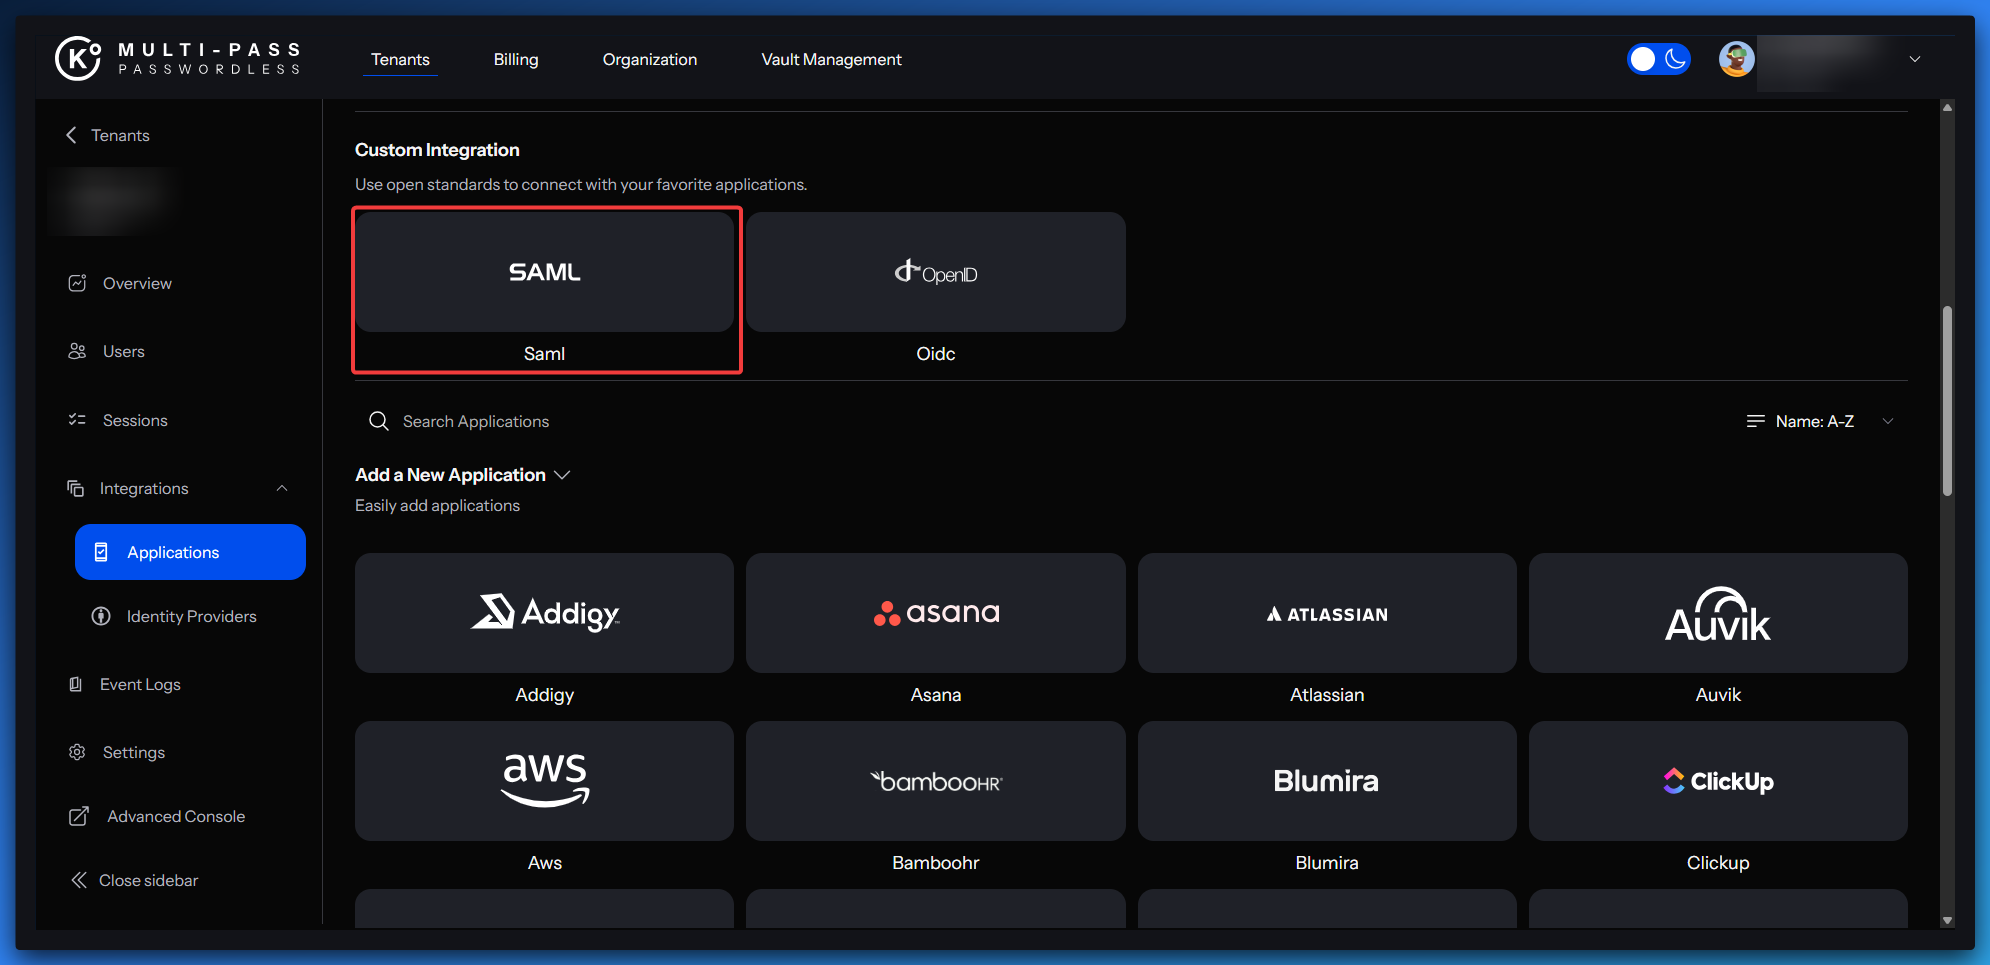Click the Identity Providers icon
The image size is (1990, 965).
(x=101, y=616)
